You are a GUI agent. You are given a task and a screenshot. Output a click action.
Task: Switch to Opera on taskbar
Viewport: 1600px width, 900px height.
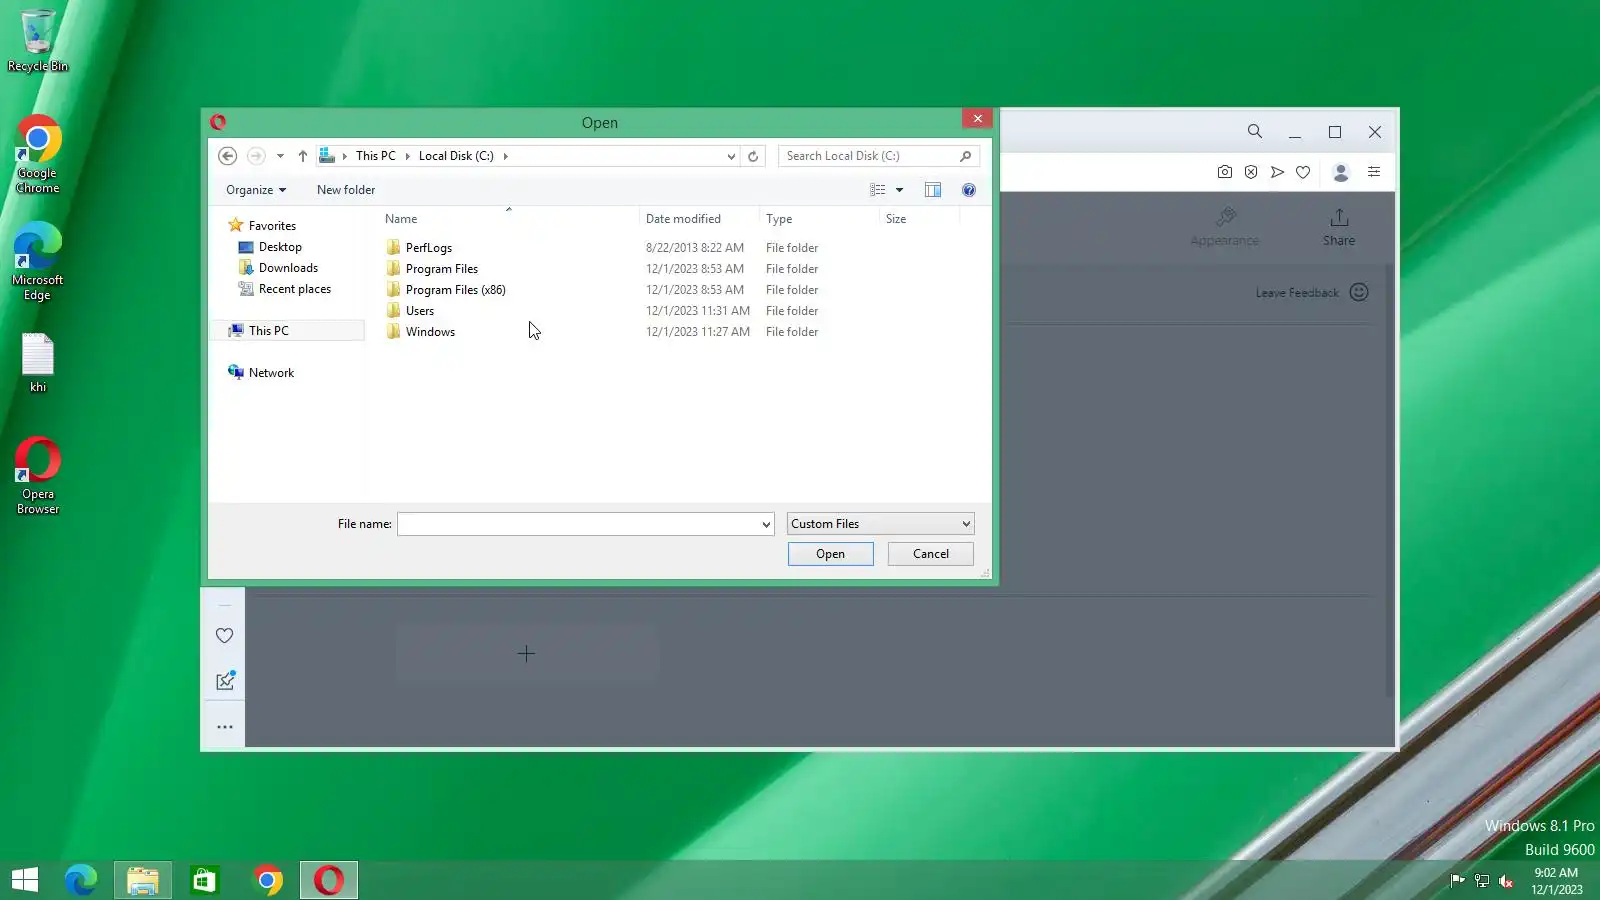click(329, 880)
